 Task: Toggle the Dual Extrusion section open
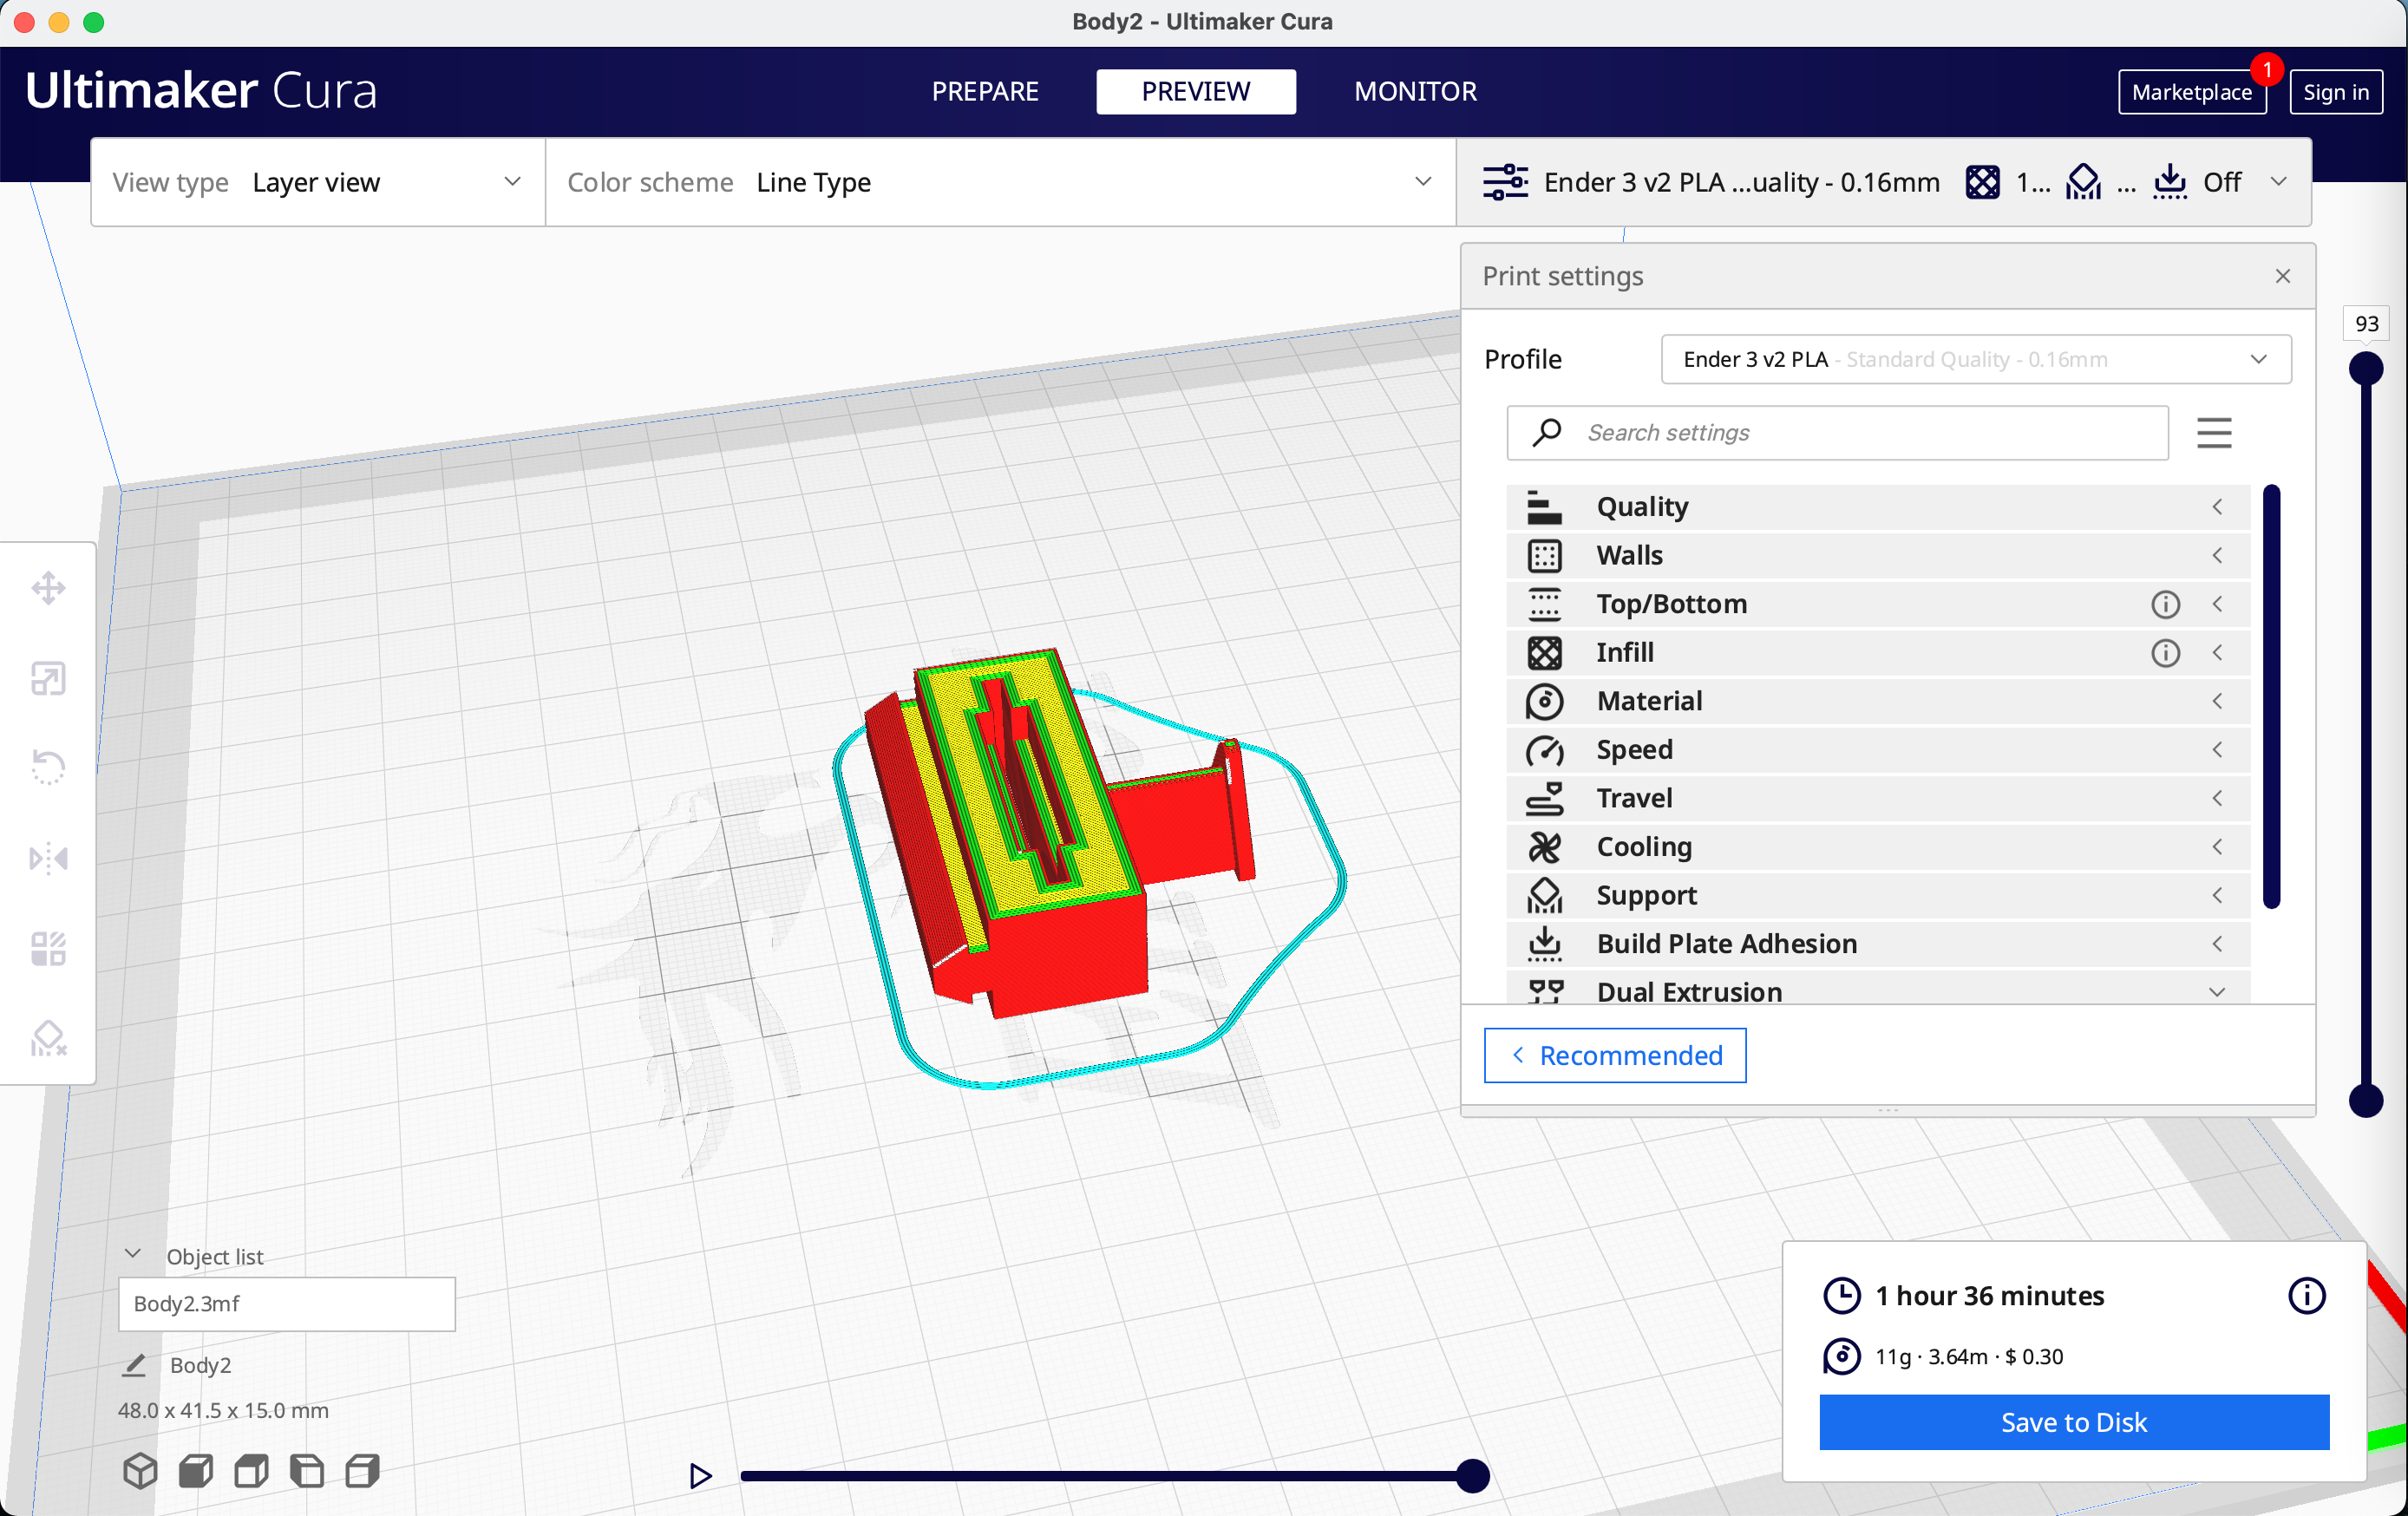2216,990
